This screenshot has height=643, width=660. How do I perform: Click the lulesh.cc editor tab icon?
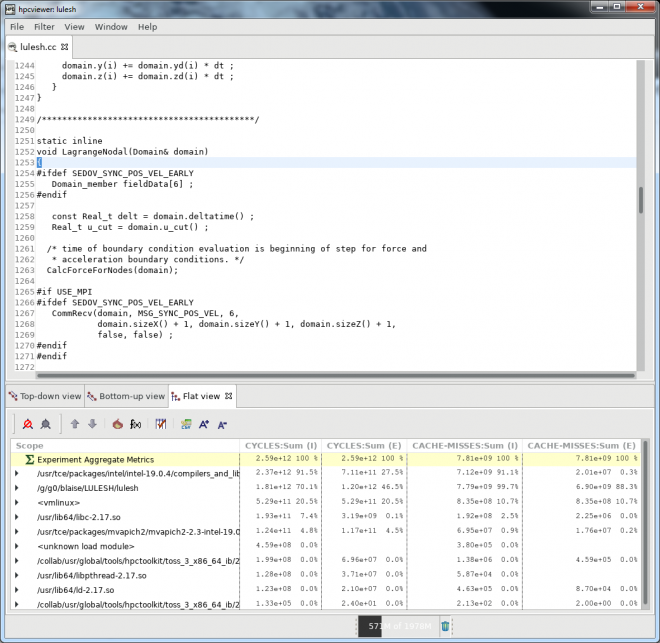pyautogui.click(x=13, y=47)
